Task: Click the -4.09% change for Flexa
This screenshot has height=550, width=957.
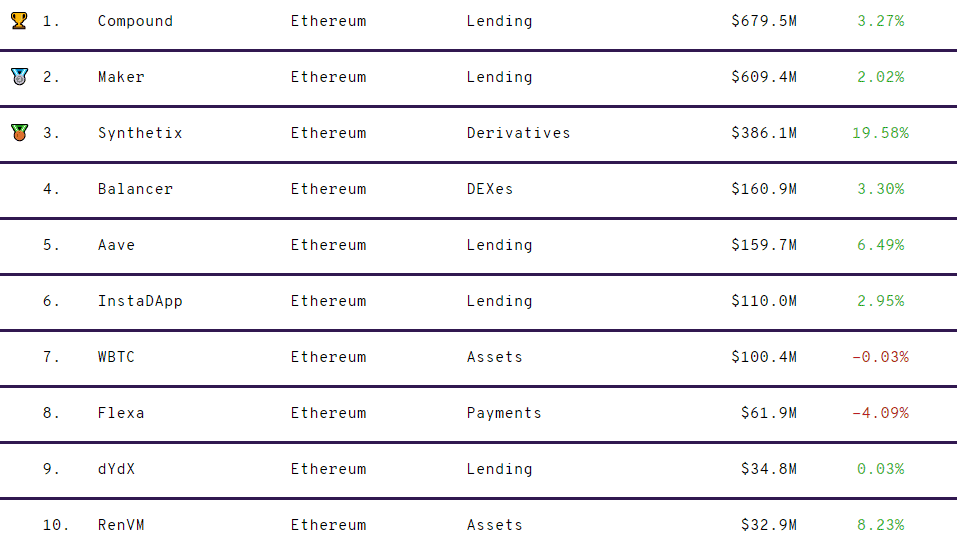Action: click(x=880, y=413)
